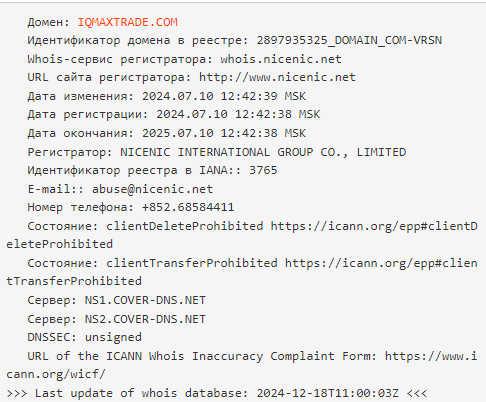Click the domain registry identifier 2897935325_DOMAIN_COM-VRSN
486x402 pixels.
pos(349,40)
